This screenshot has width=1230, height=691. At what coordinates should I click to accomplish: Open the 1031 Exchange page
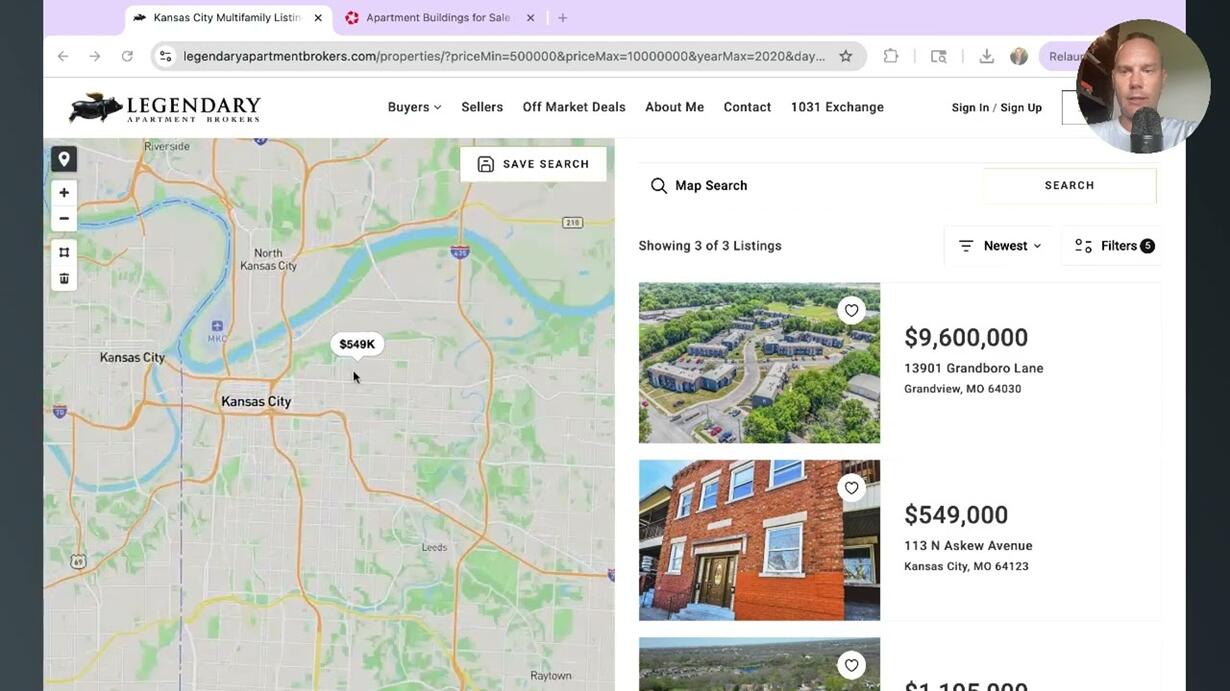pos(837,107)
